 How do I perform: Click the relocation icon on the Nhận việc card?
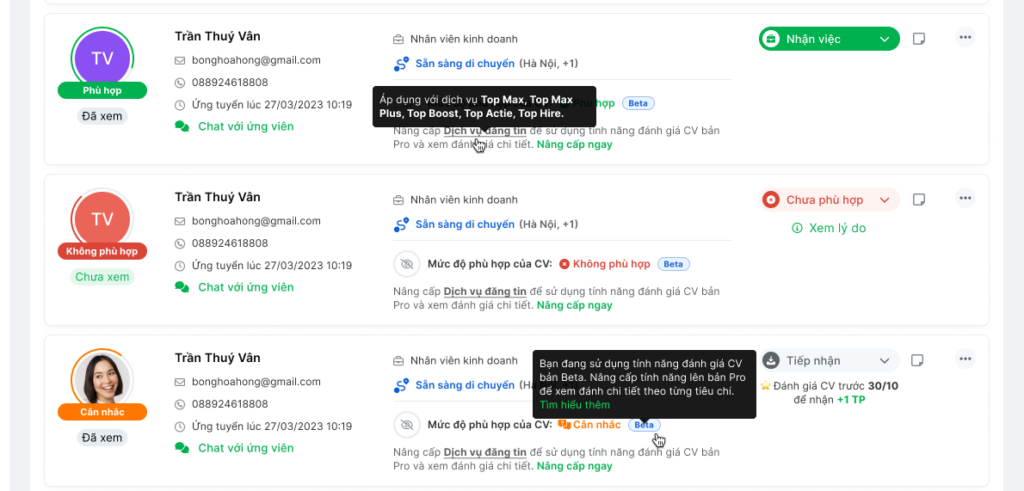[401, 64]
